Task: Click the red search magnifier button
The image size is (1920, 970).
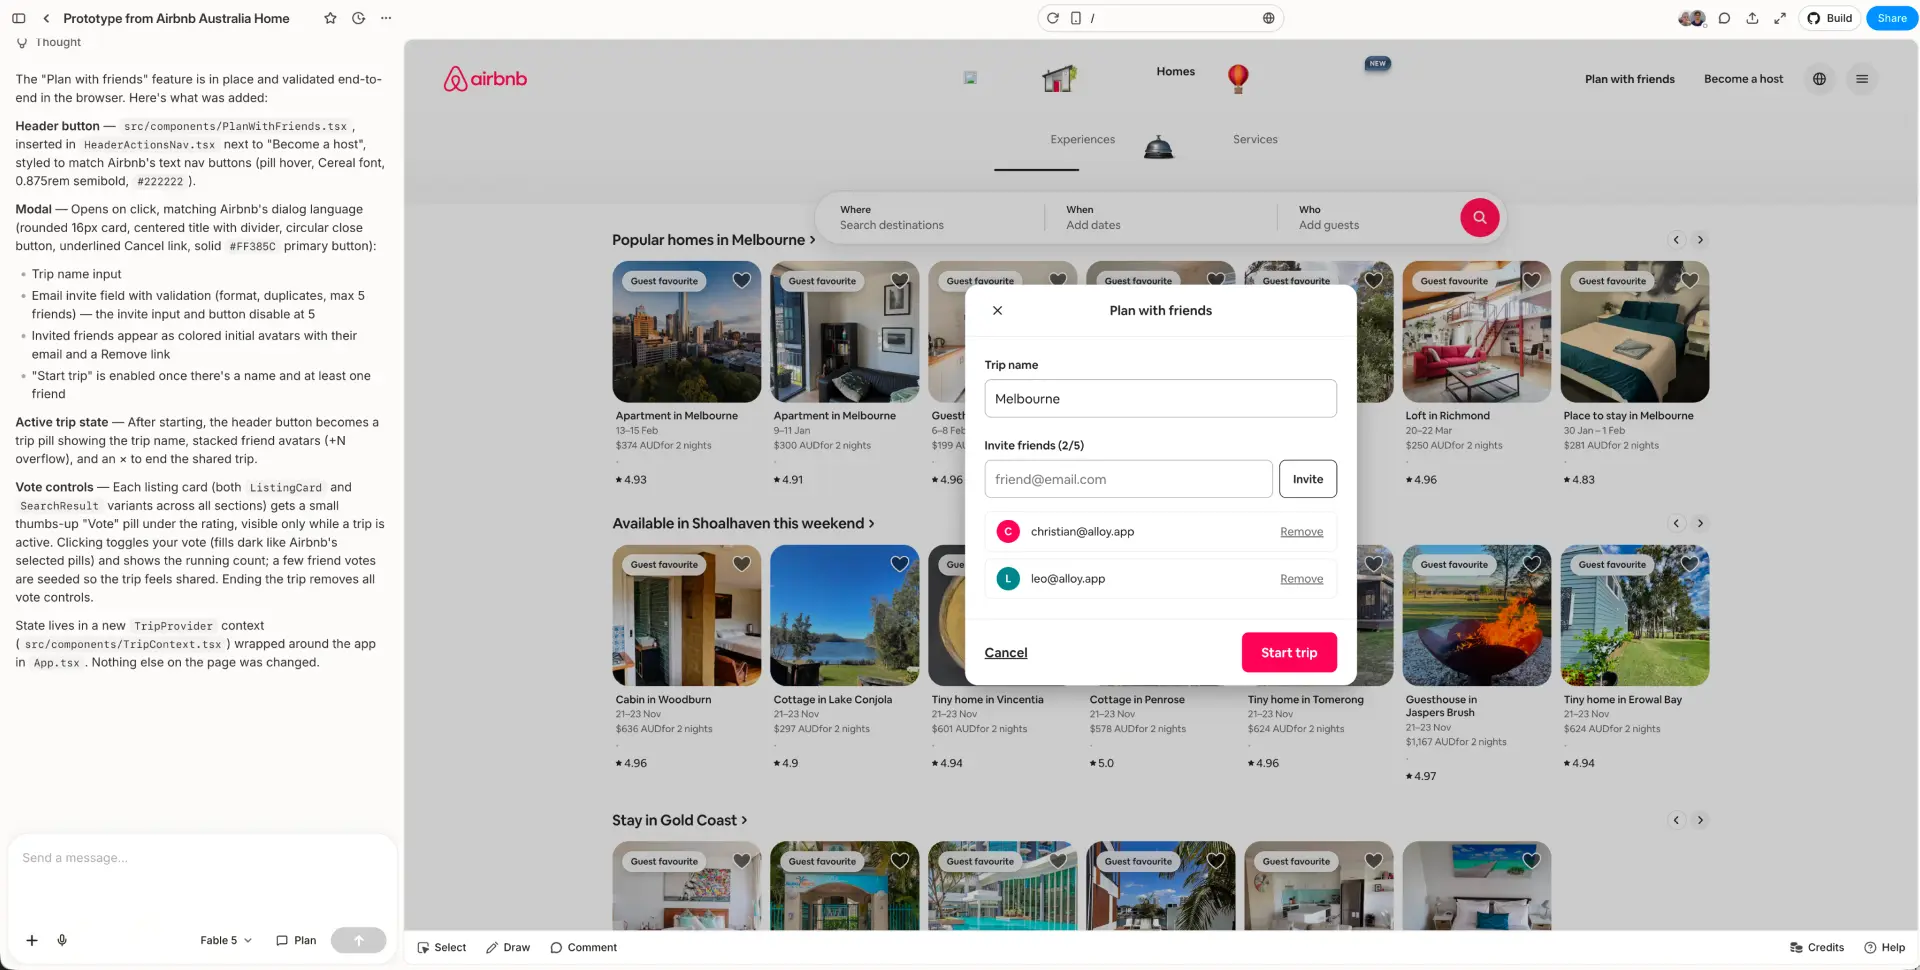Action: tap(1479, 218)
